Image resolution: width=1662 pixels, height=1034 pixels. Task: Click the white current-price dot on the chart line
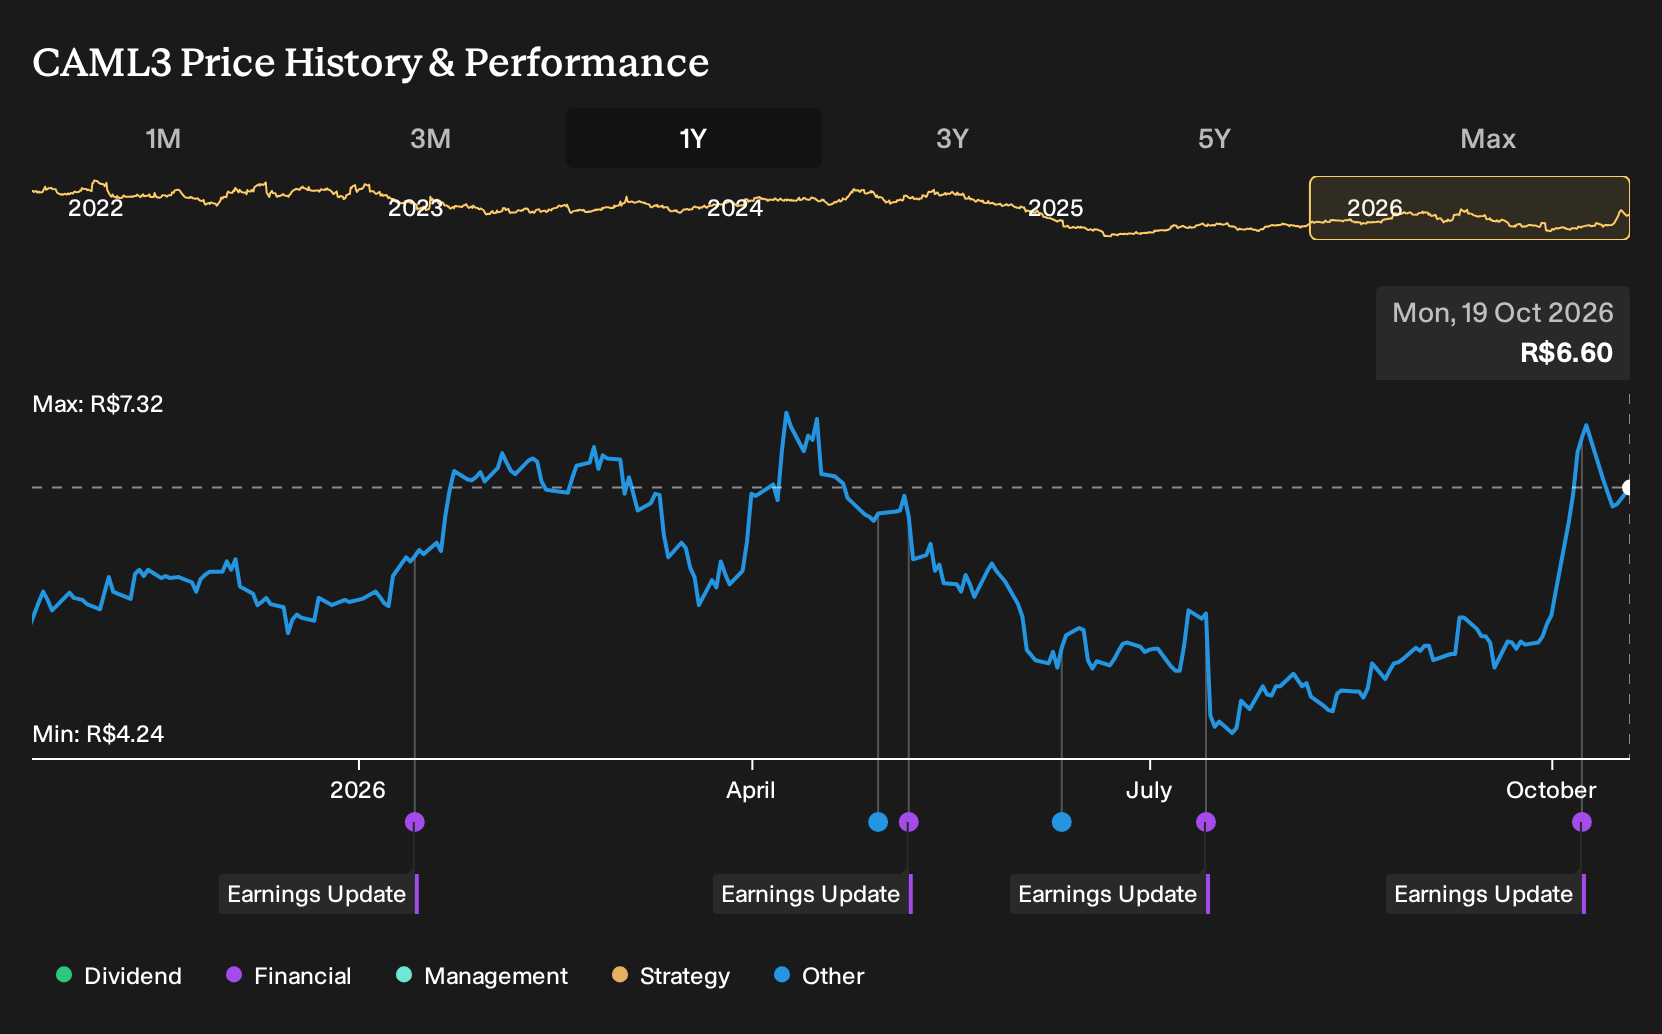[x=1628, y=488]
